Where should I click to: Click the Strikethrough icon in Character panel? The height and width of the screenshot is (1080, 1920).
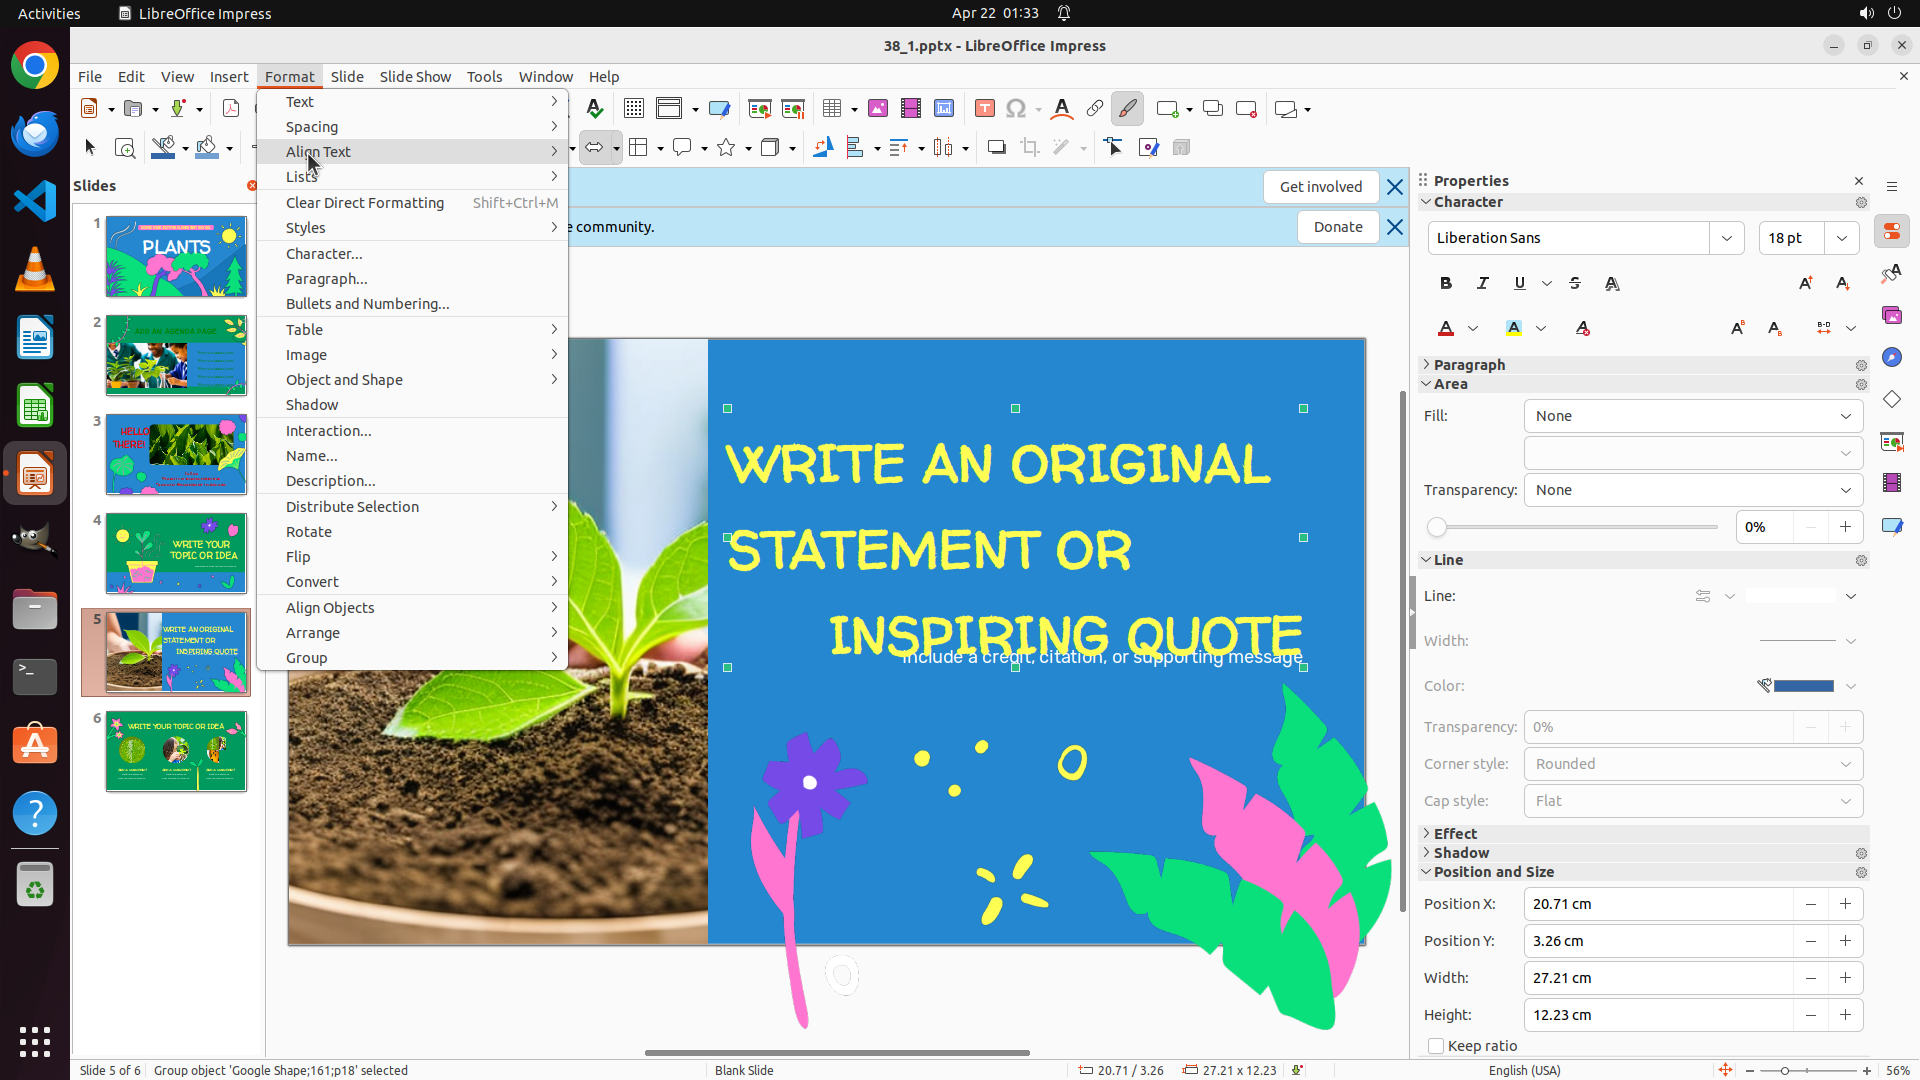(1575, 283)
